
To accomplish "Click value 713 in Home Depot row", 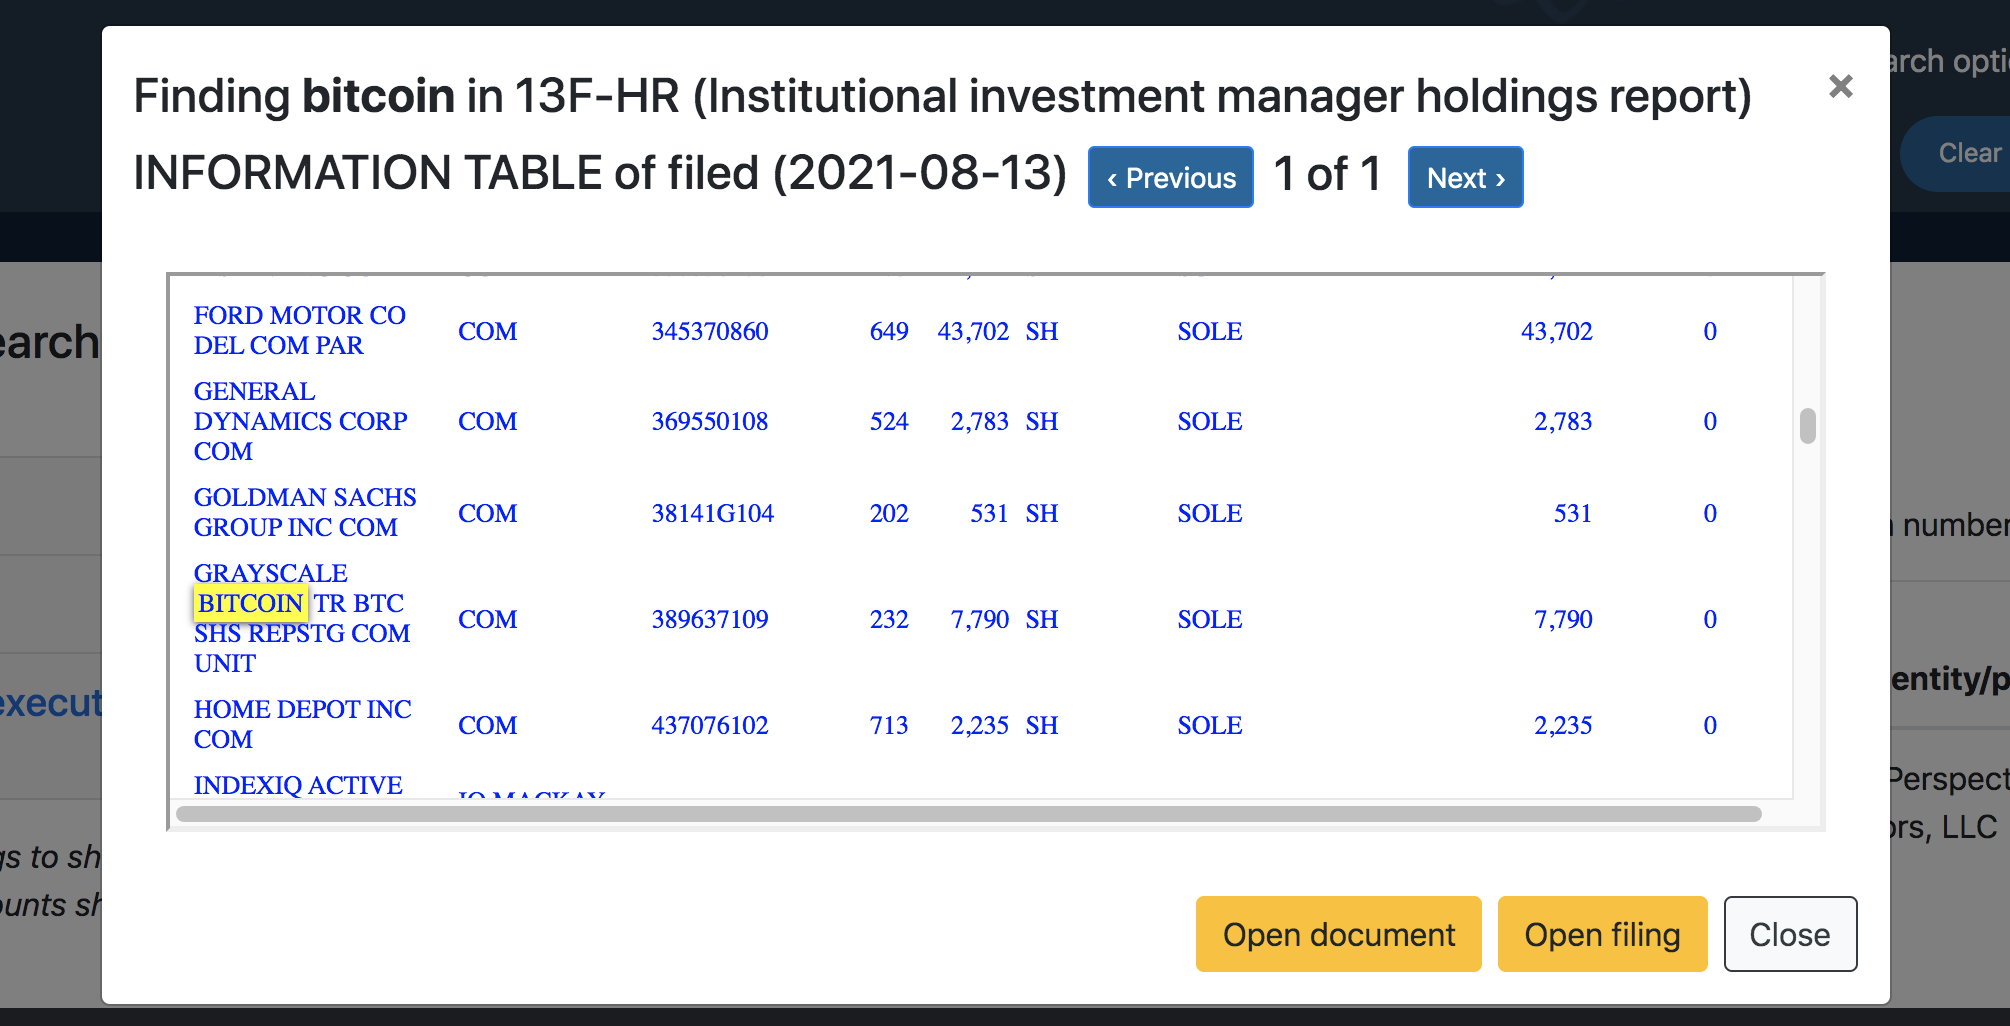I will click(889, 725).
